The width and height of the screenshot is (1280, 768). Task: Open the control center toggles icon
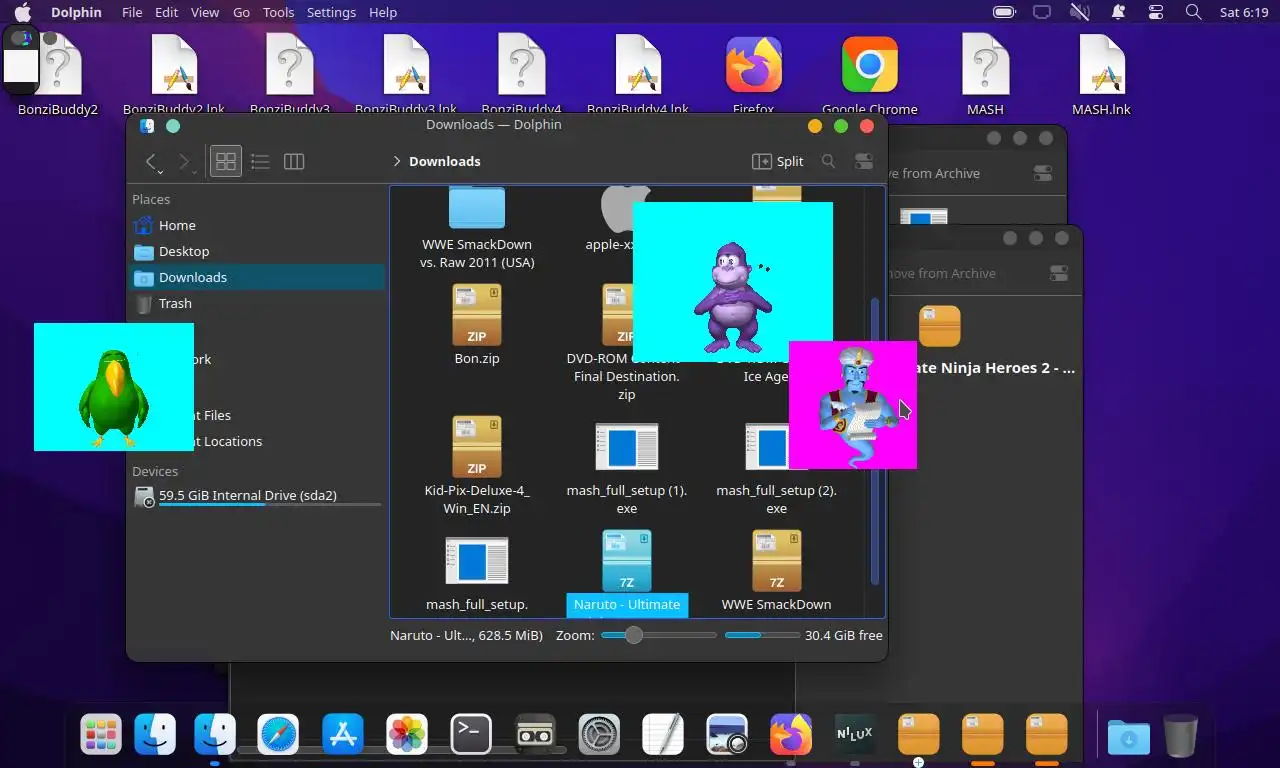[x=1156, y=12]
